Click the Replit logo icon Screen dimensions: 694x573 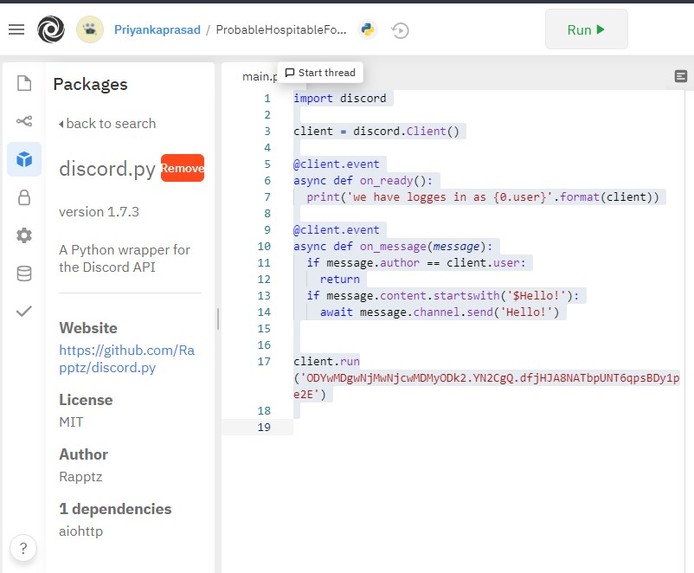tap(51, 30)
